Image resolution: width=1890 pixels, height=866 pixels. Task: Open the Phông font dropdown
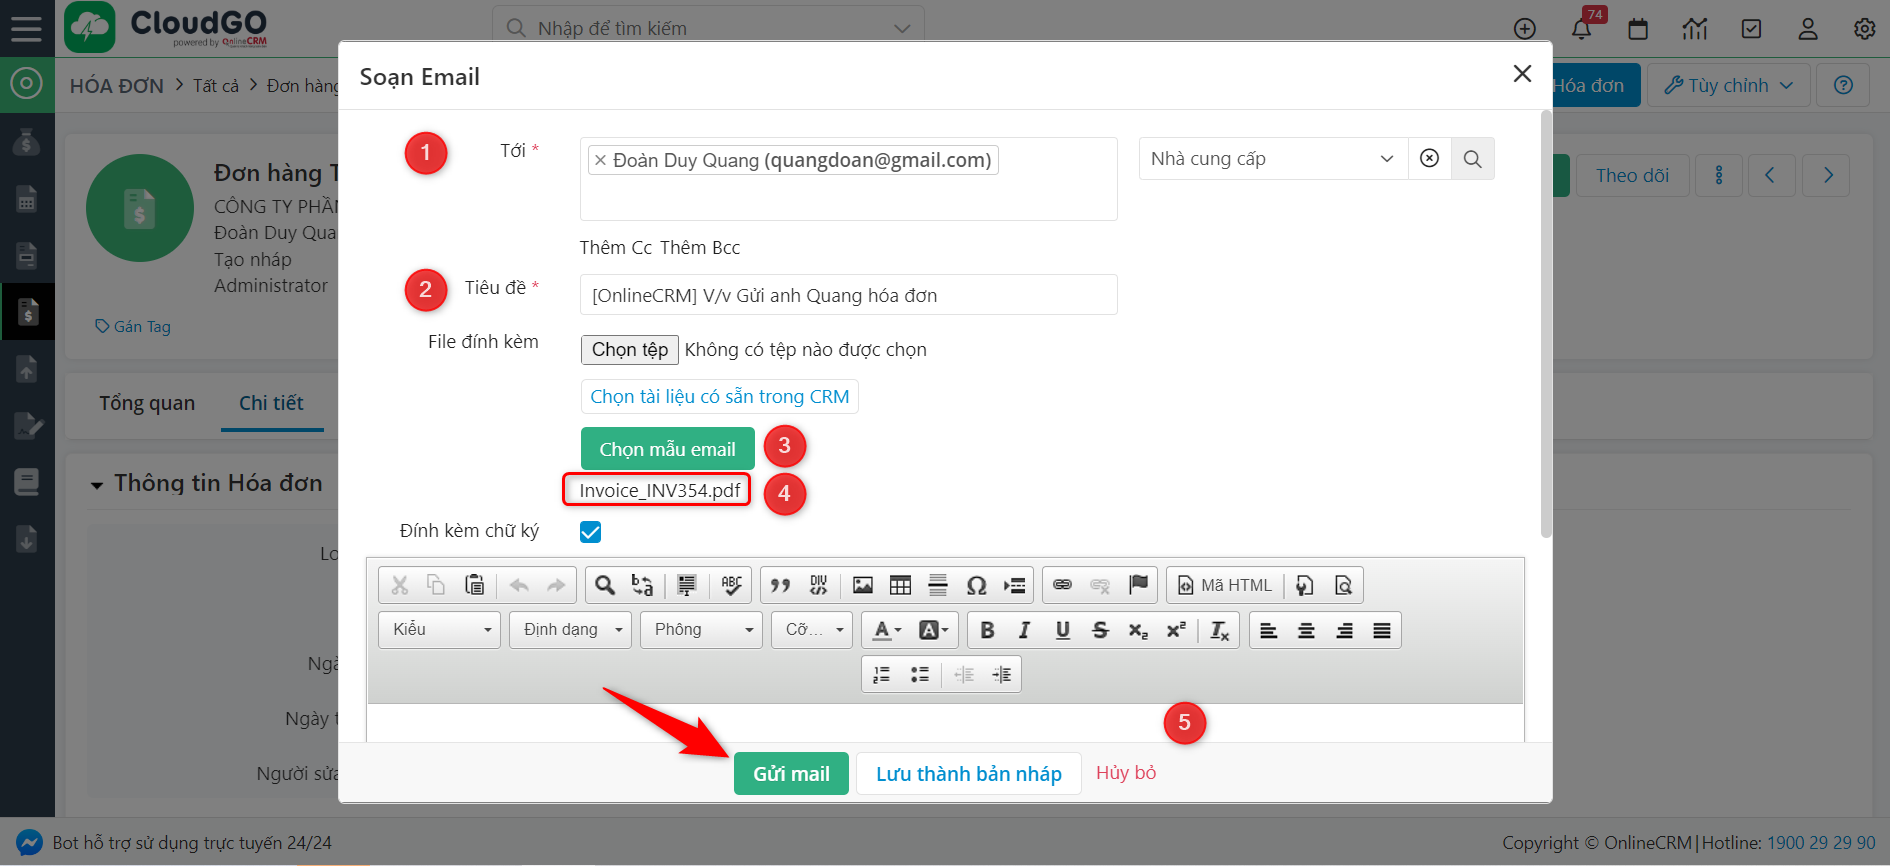point(701,630)
